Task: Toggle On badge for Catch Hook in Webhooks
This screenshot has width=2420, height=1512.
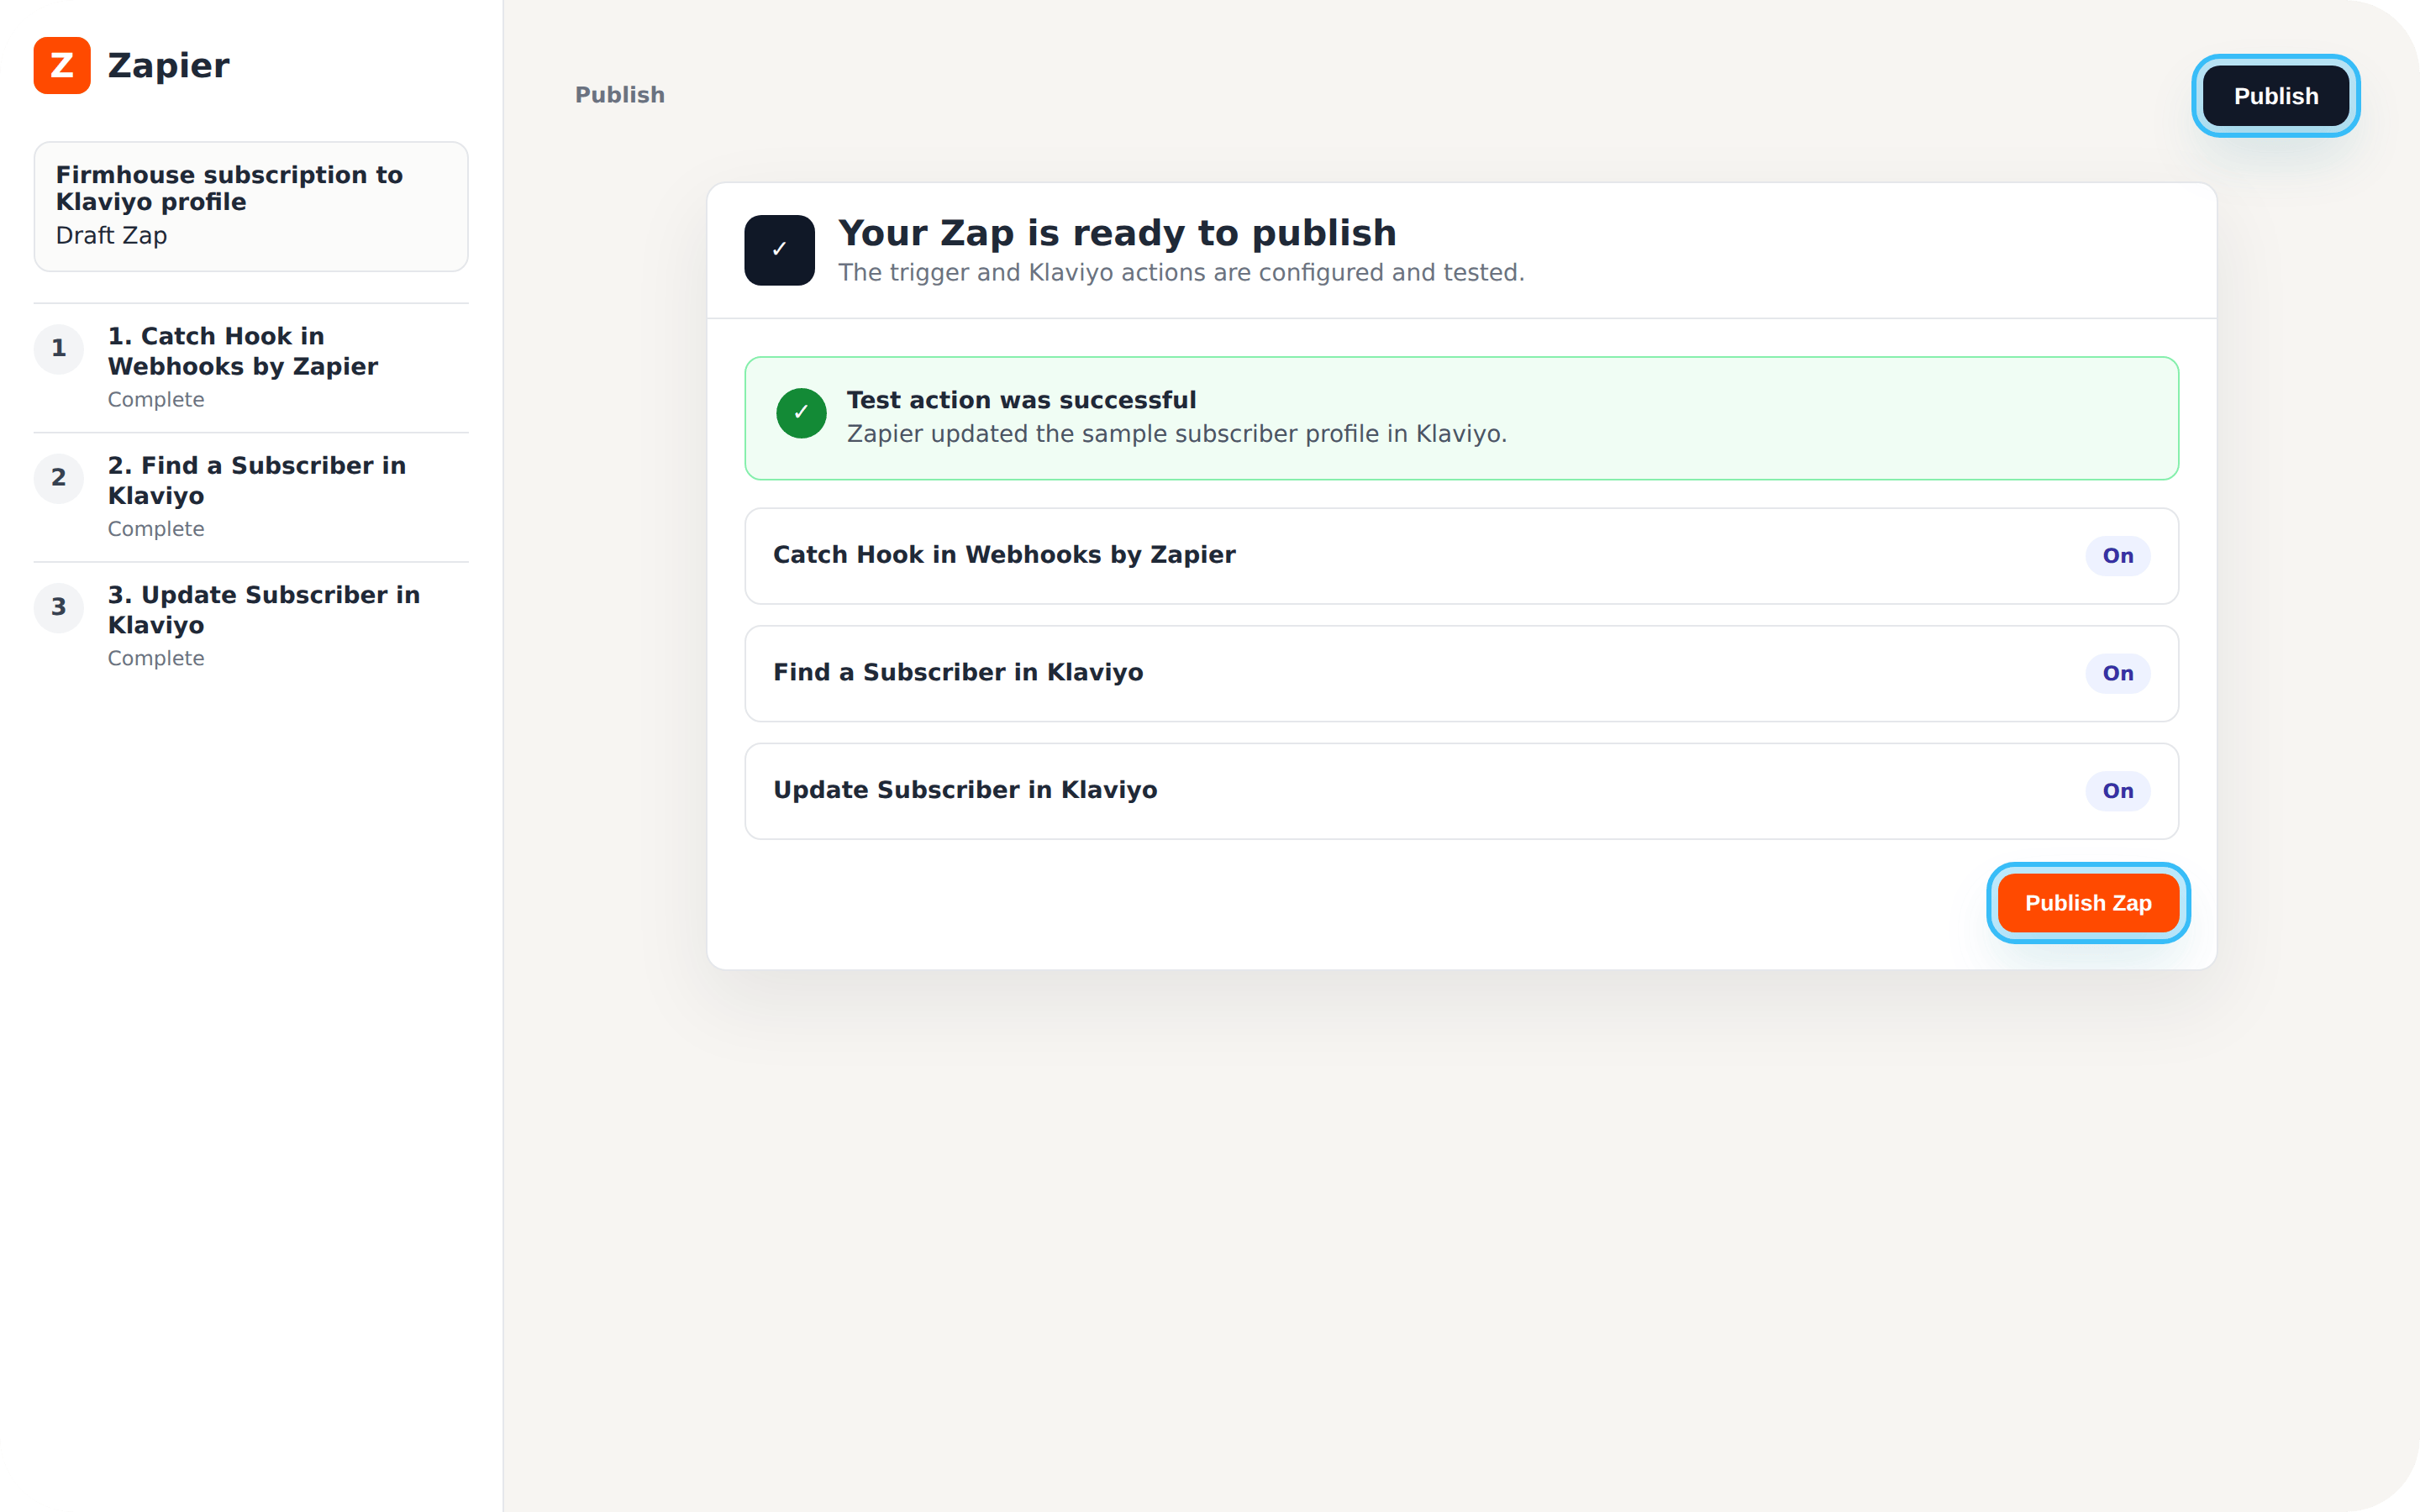Action: pos(2117,556)
